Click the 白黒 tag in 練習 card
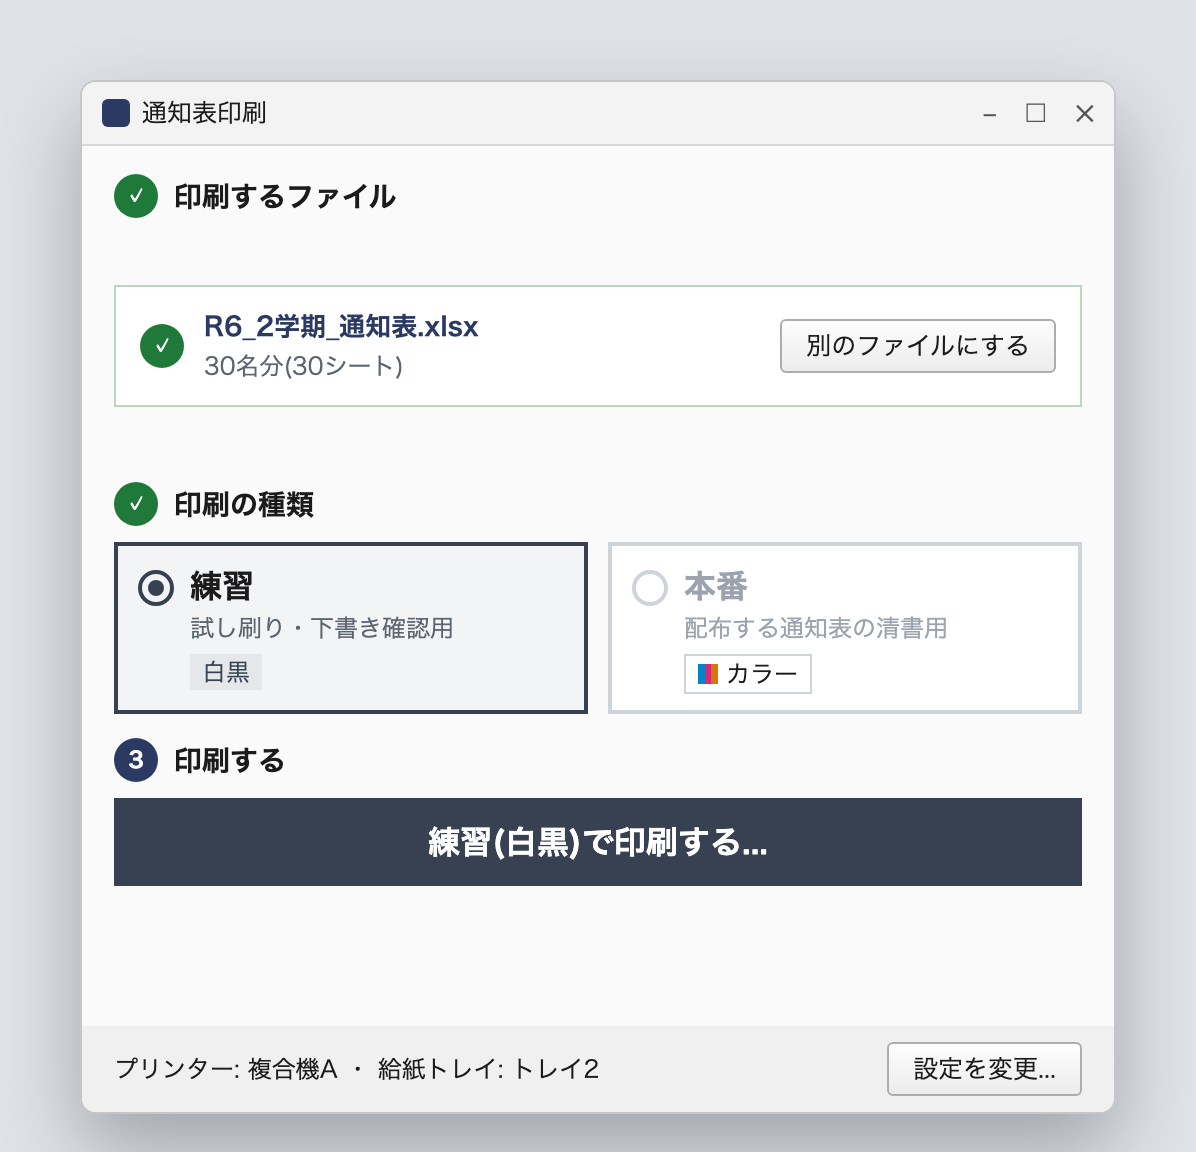The width and height of the screenshot is (1196, 1152). [226, 672]
